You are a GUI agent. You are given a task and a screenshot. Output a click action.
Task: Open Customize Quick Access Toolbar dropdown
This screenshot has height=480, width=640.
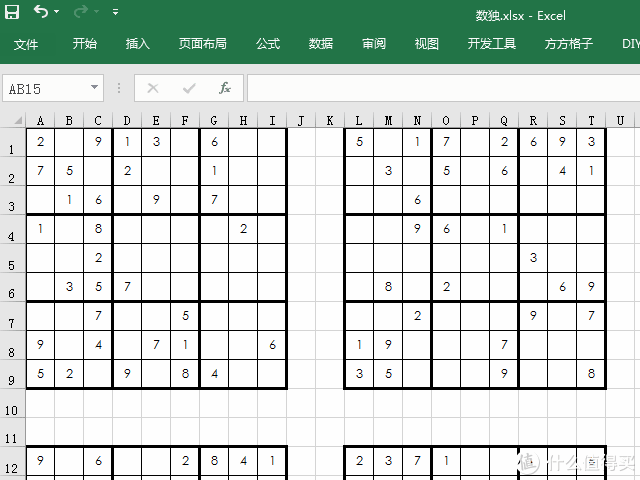(x=116, y=12)
